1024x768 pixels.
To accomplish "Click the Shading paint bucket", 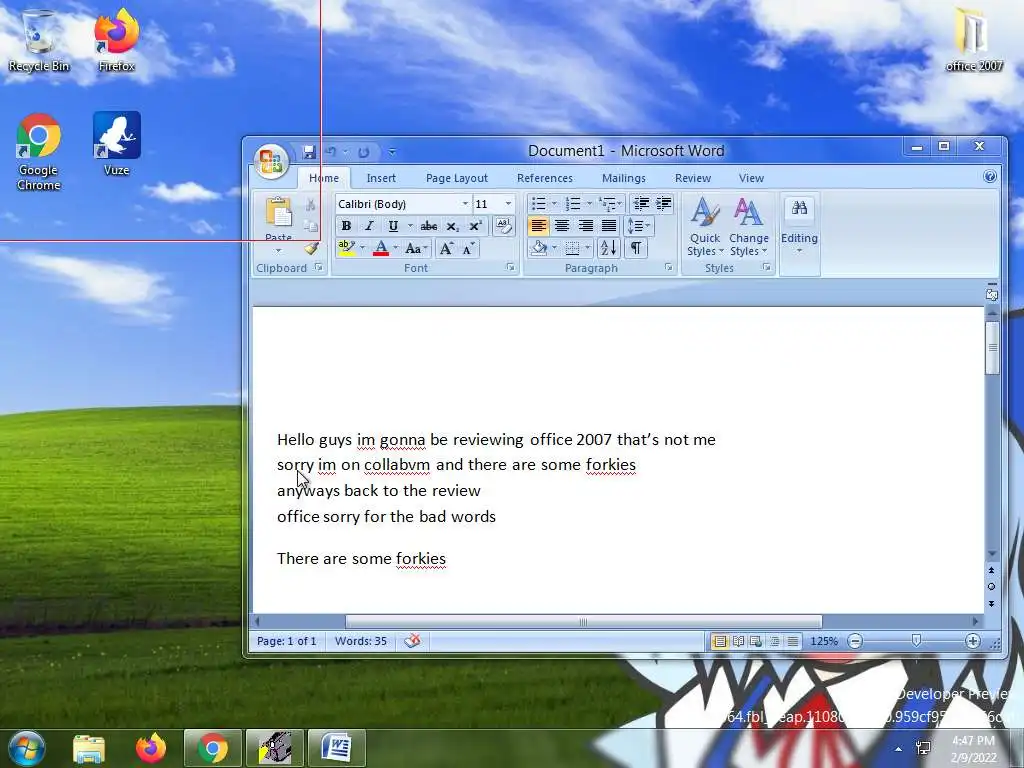I will click(539, 248).
